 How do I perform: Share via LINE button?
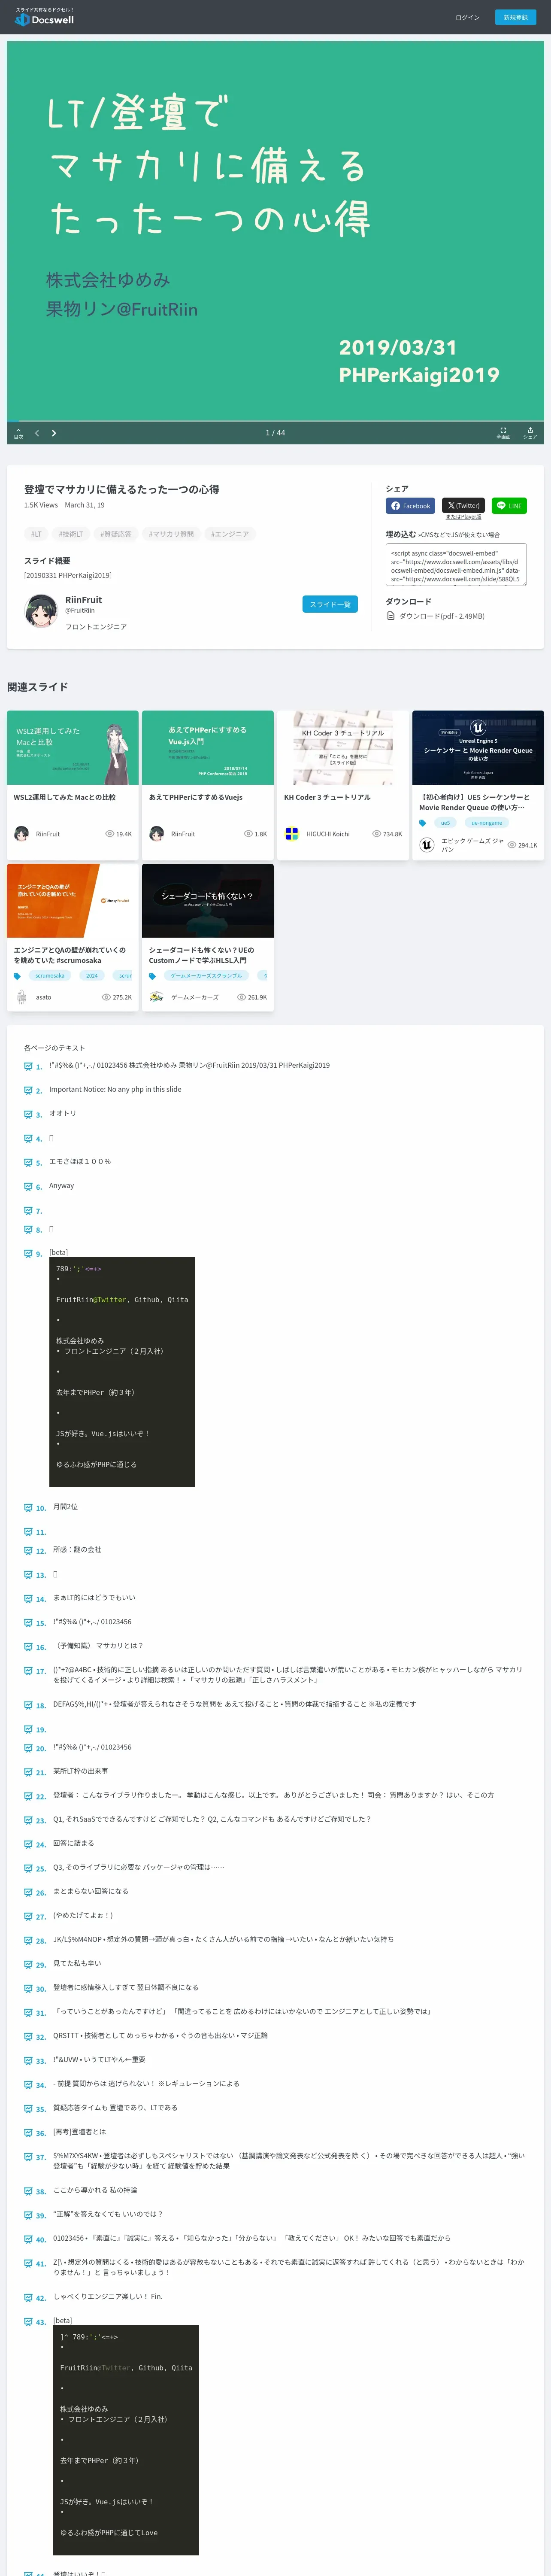click(x=510, y=506)
